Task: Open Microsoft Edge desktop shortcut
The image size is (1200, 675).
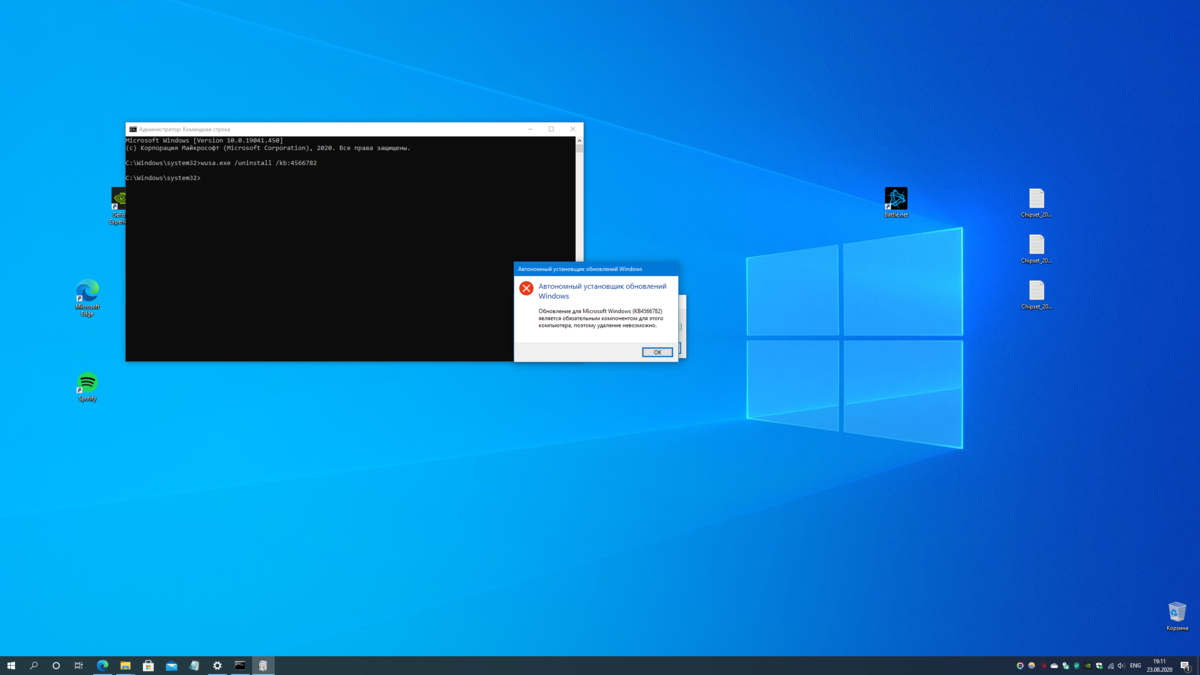Action: [87, 292]
